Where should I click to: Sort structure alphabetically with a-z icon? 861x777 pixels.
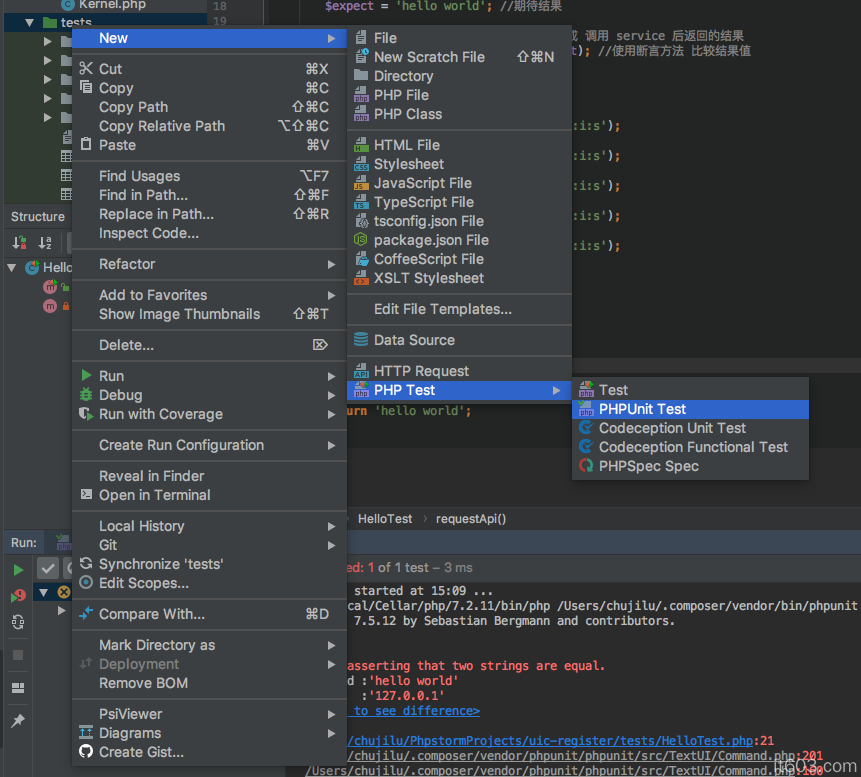[44, 243]
